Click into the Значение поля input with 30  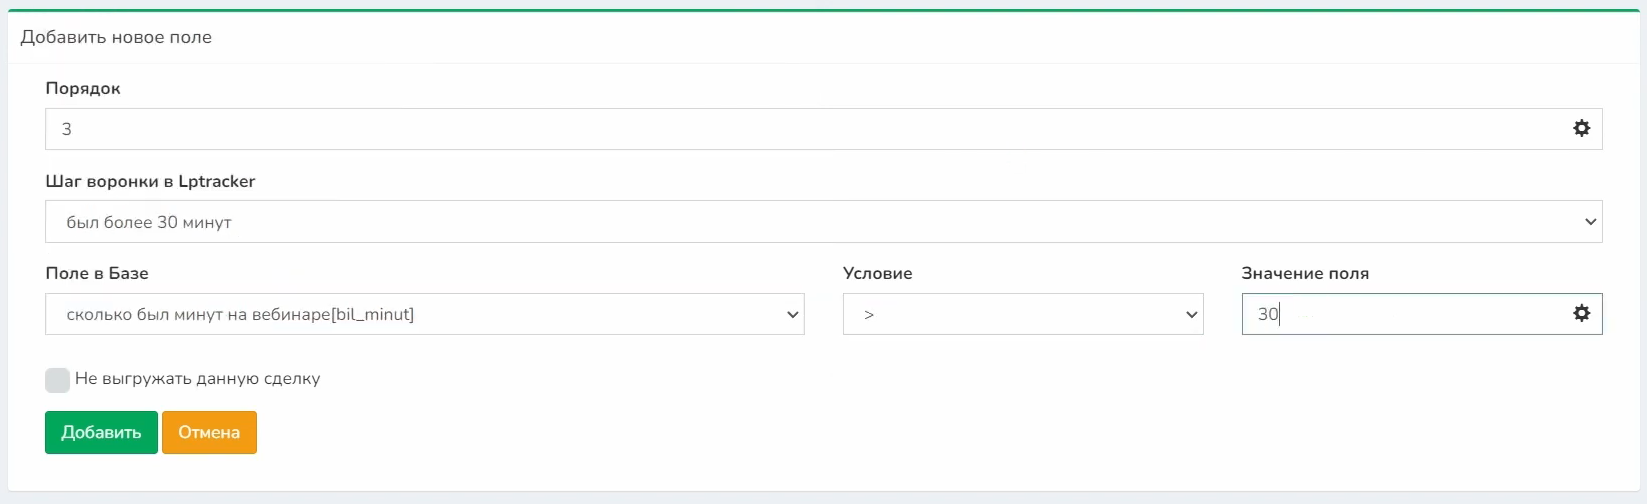(1400, 314)
